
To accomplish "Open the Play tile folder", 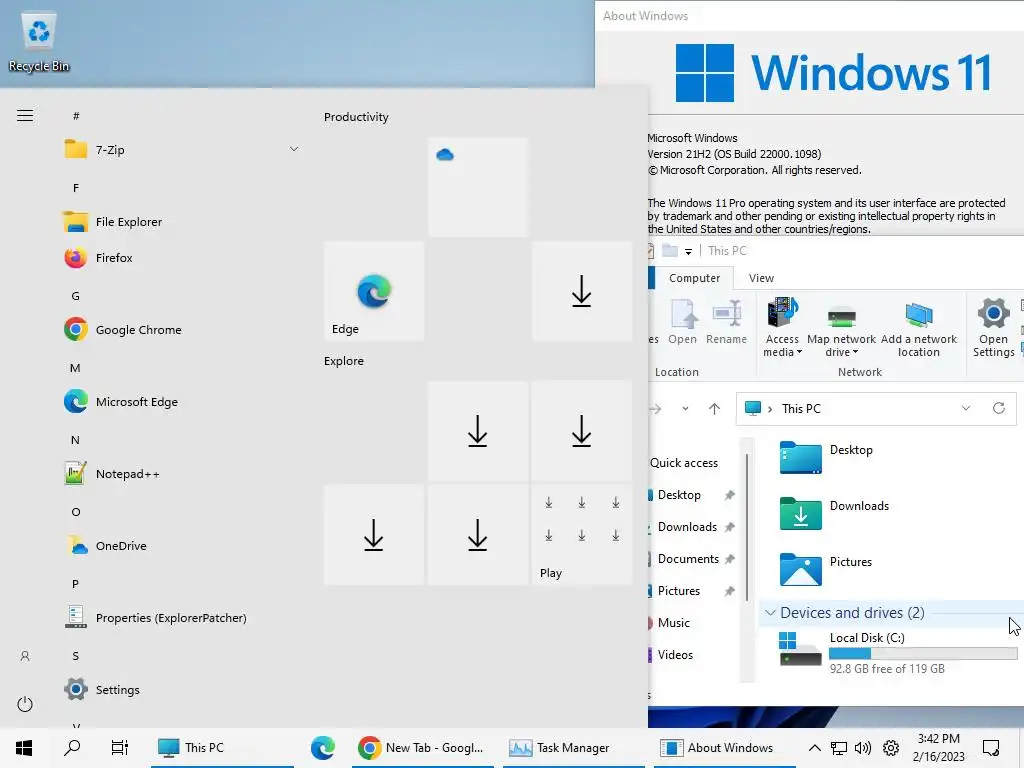I will (x=581, y=535).
